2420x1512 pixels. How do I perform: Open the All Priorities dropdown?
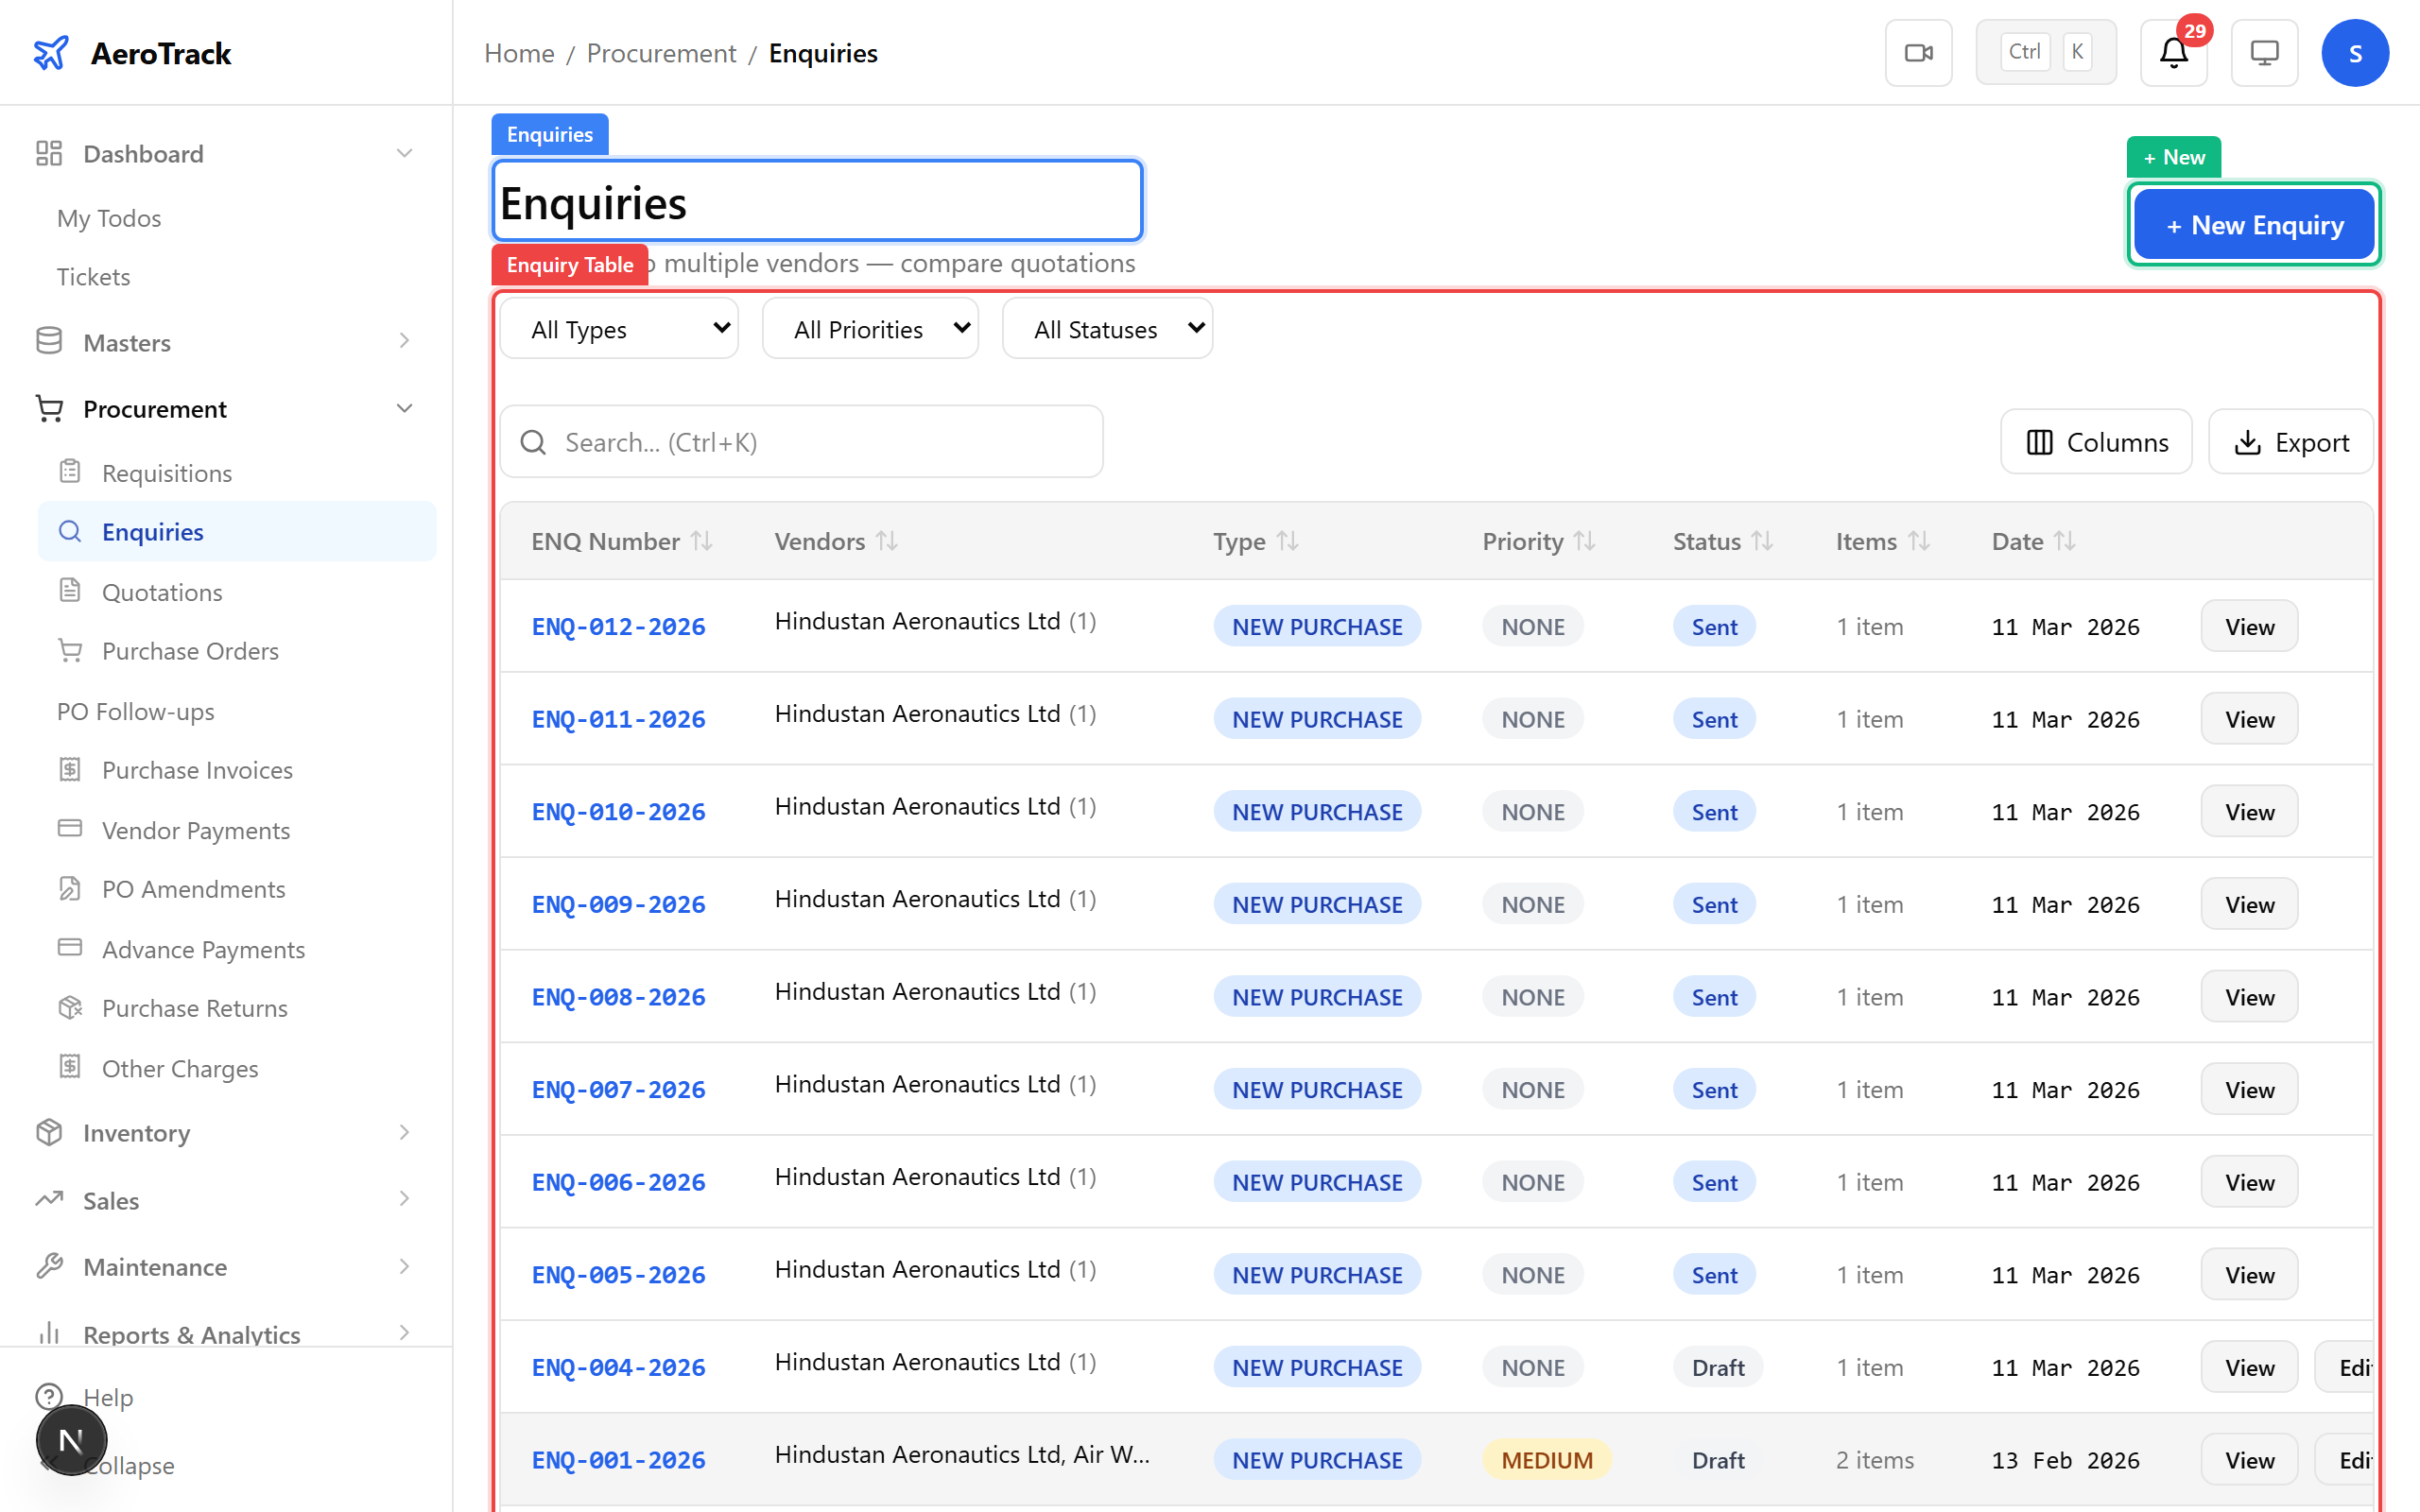click(869, 328)
